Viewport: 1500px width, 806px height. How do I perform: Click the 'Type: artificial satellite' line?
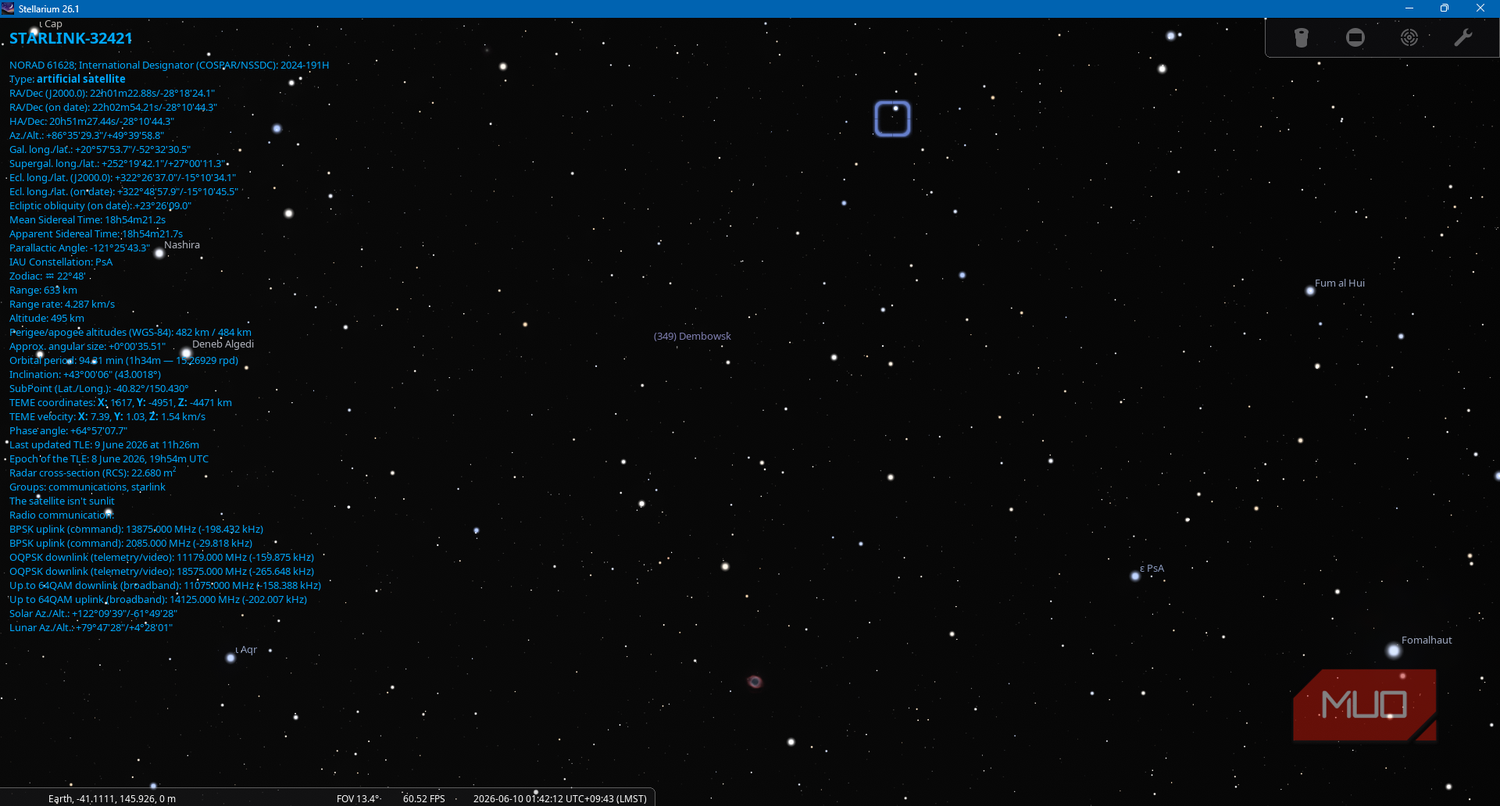point(67,79)
